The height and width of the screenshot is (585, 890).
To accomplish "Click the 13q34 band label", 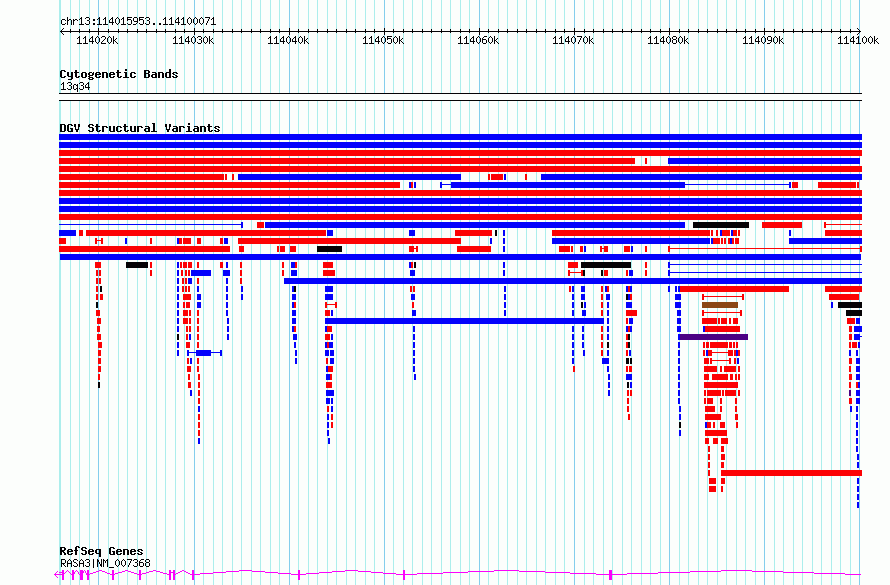I will (75, 87).
